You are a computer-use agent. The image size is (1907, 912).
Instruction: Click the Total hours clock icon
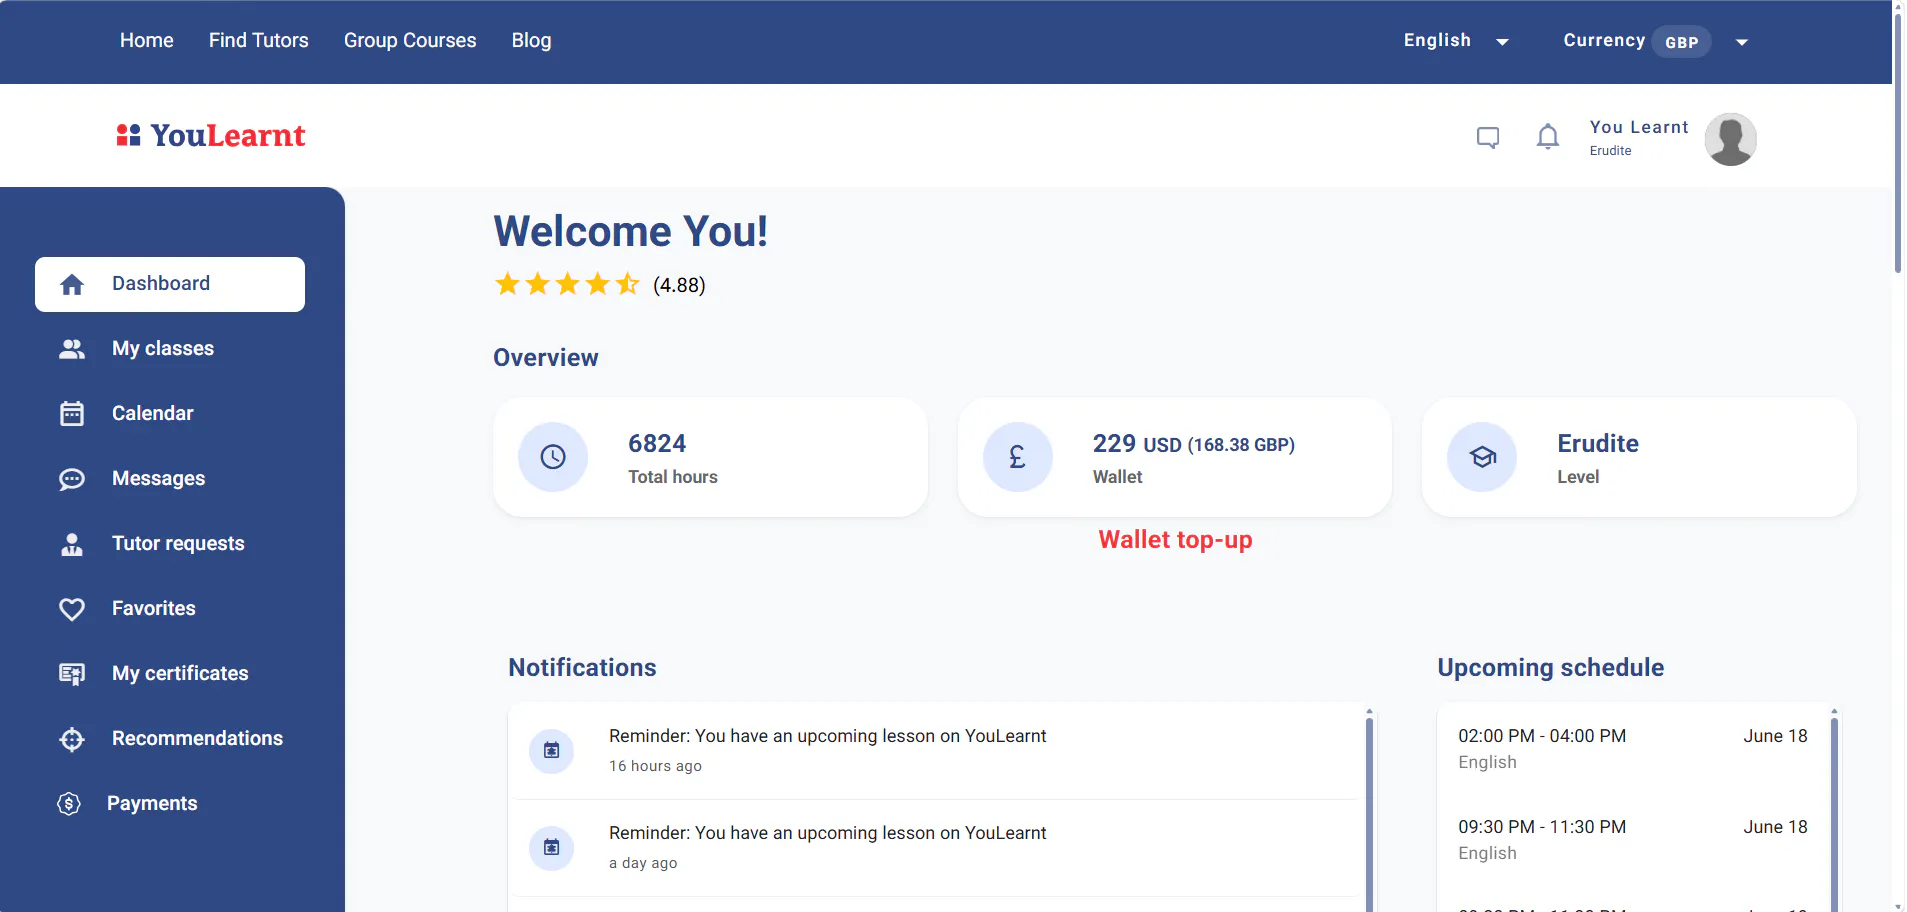[553, 457]
